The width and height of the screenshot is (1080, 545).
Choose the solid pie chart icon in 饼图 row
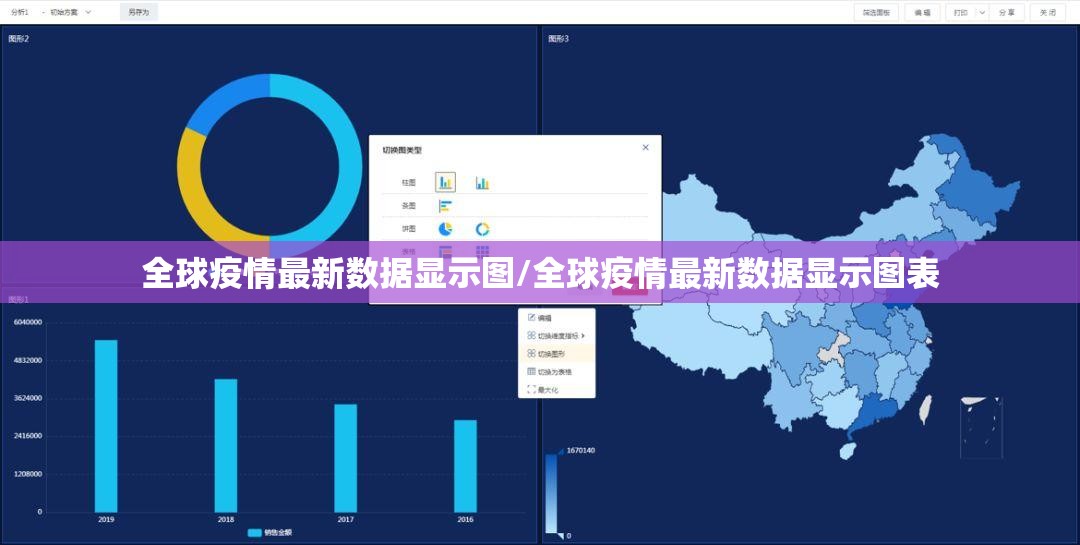[x=445, y=229]
